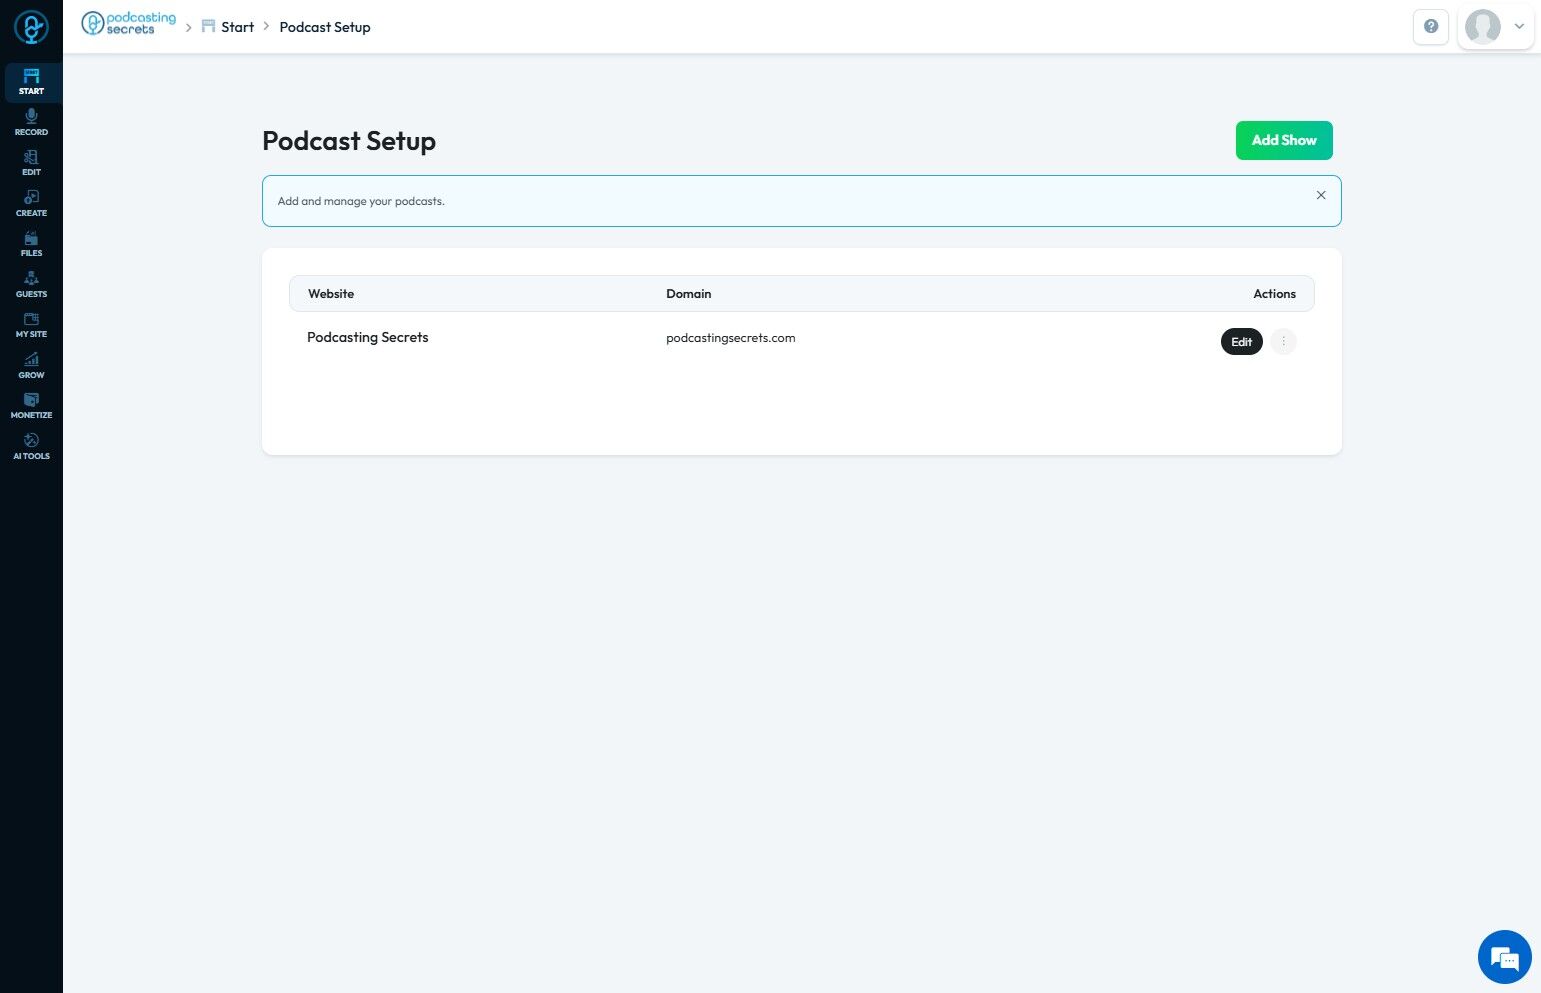Image resolution: width=1541 pixels, height=993 pixels.
Task: Open more actions for Podcasting Secrets row
Action: 1283,342
